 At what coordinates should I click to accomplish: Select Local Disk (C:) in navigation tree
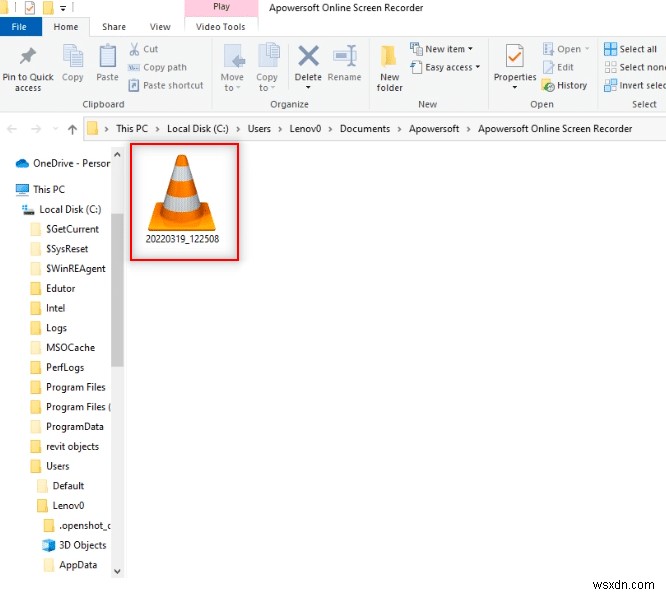click(62, 209)
